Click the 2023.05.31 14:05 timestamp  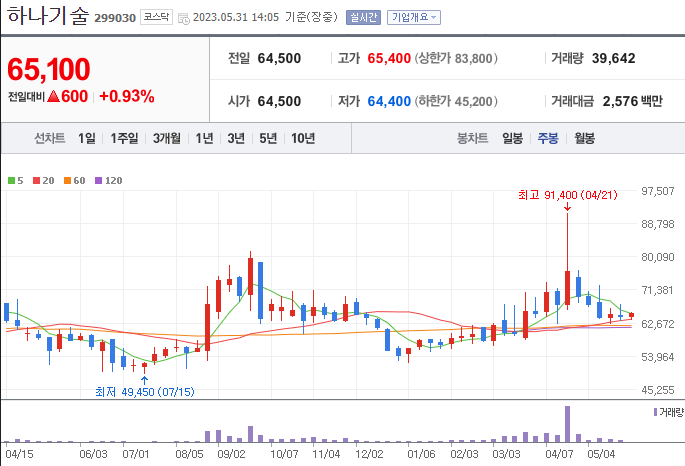(236, 17)
